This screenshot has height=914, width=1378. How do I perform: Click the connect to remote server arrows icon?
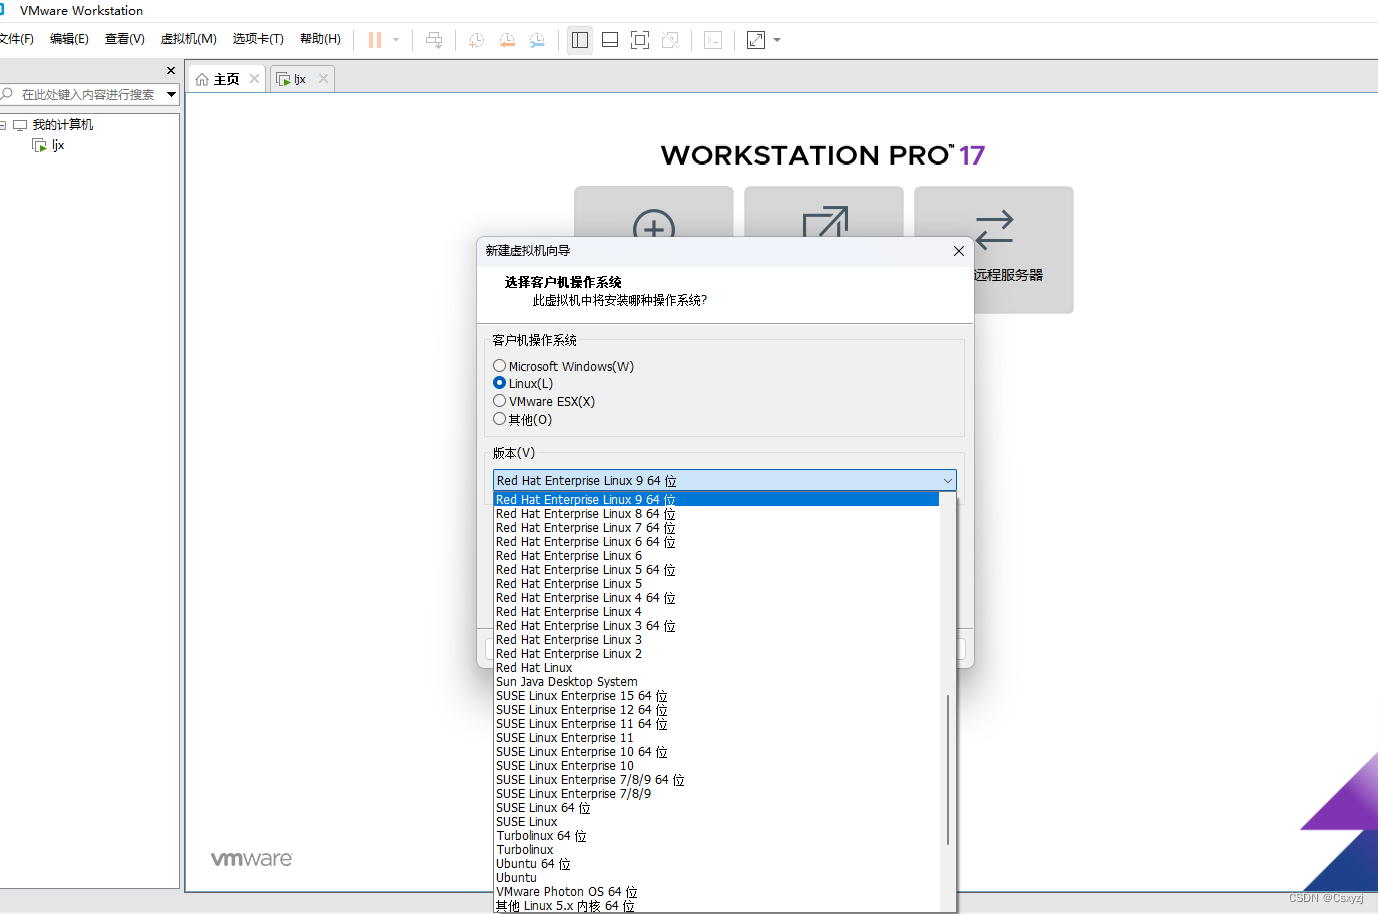point(994,229)
